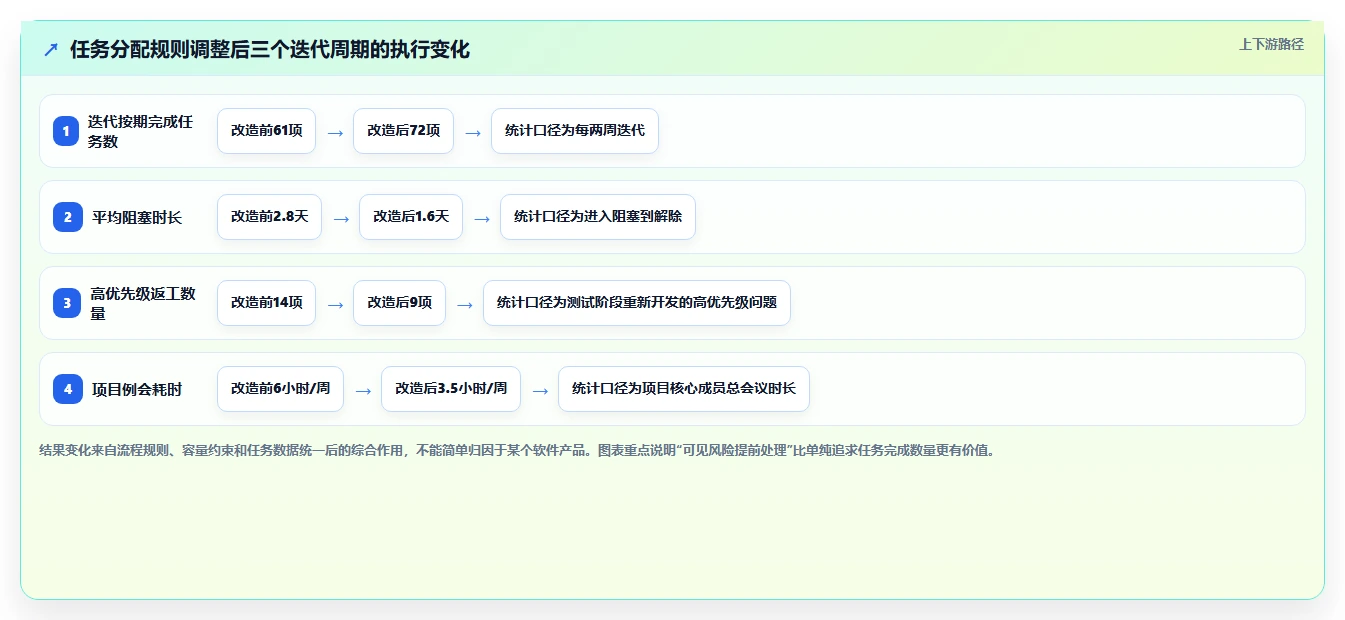This screenshot has height=620, width=1345.
Task: Select the 改造前14项 box
Action: pos(266,303)
